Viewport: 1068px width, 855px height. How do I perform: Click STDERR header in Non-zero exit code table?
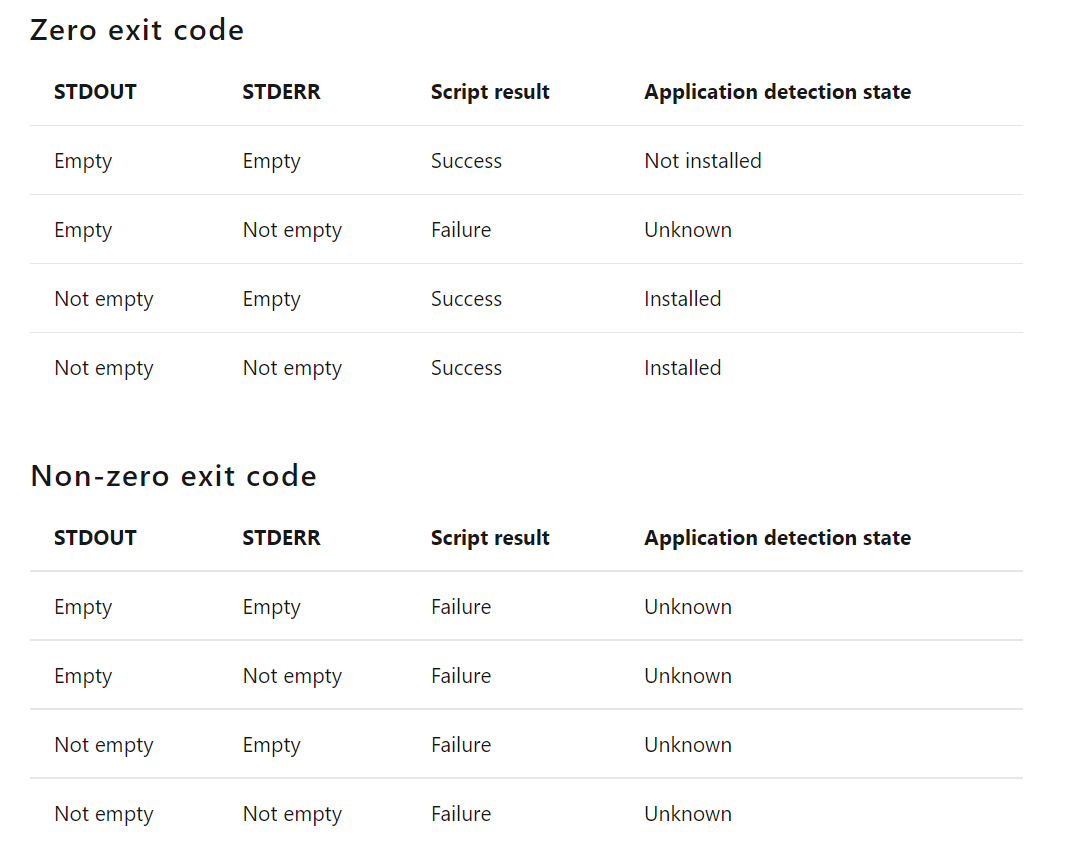point(281,538)
